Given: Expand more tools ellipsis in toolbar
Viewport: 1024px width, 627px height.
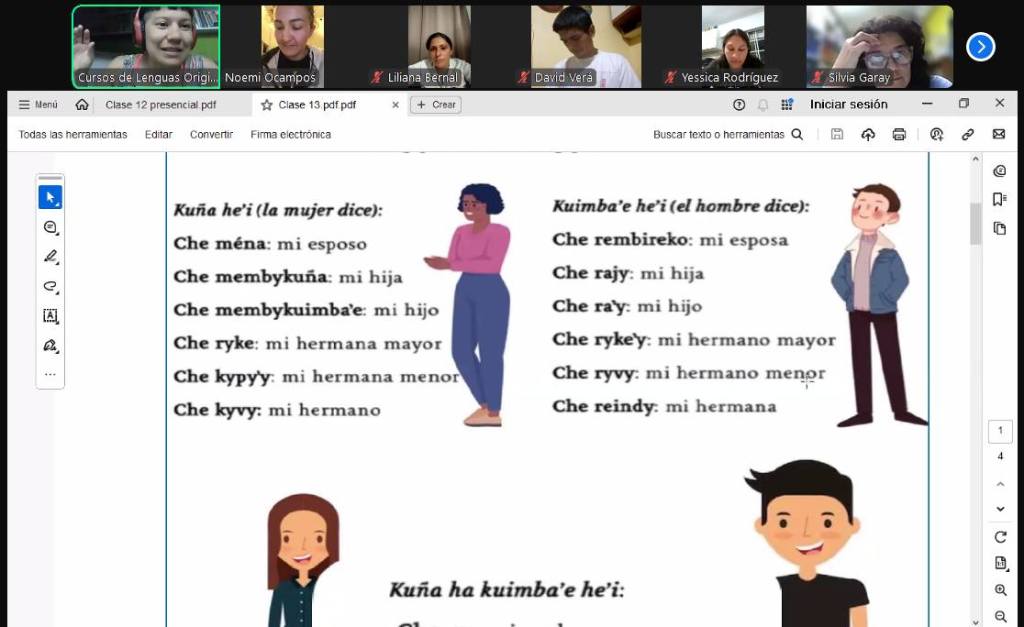Looking at the screenshot, I should pyautogui.click(x=50, y=375).
